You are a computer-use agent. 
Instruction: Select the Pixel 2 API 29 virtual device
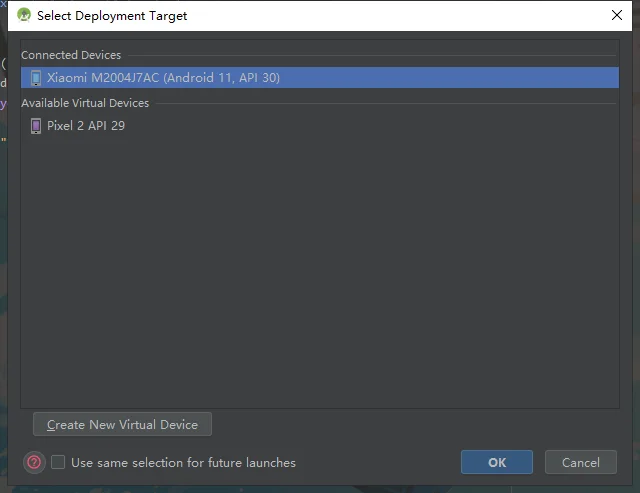click(320, 126)
